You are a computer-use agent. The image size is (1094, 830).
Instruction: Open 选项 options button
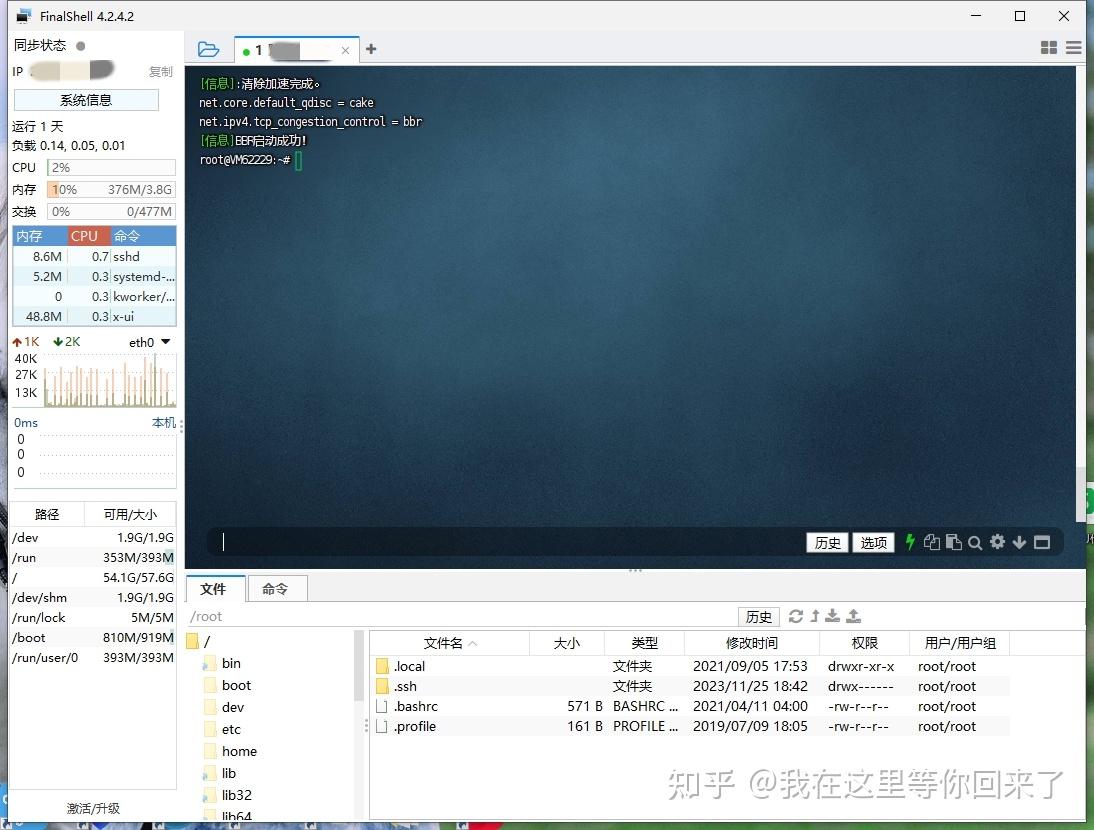874,543
